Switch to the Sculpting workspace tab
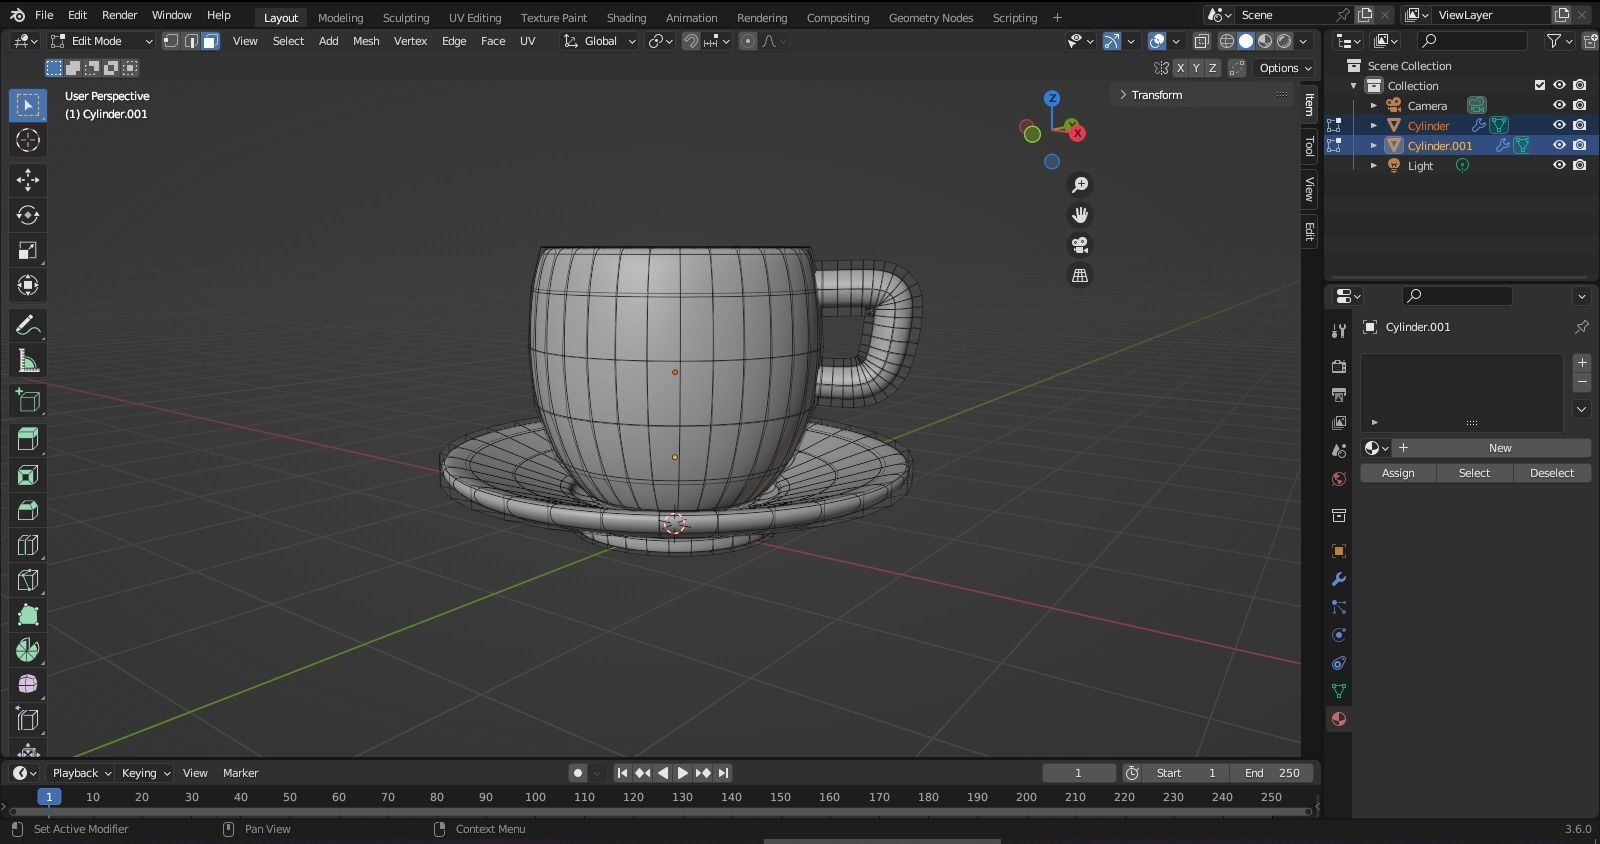1600x844 pixels. (x=405, y=17)
